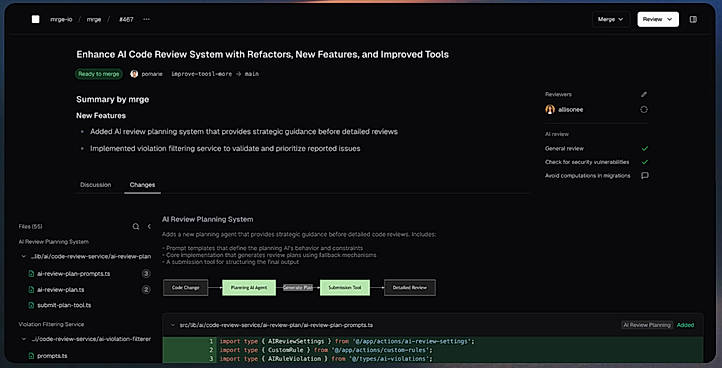Screen dimensions: 722x368
Task: Click Check for security vulnerabilities item
Action: [x=587, y=162]
